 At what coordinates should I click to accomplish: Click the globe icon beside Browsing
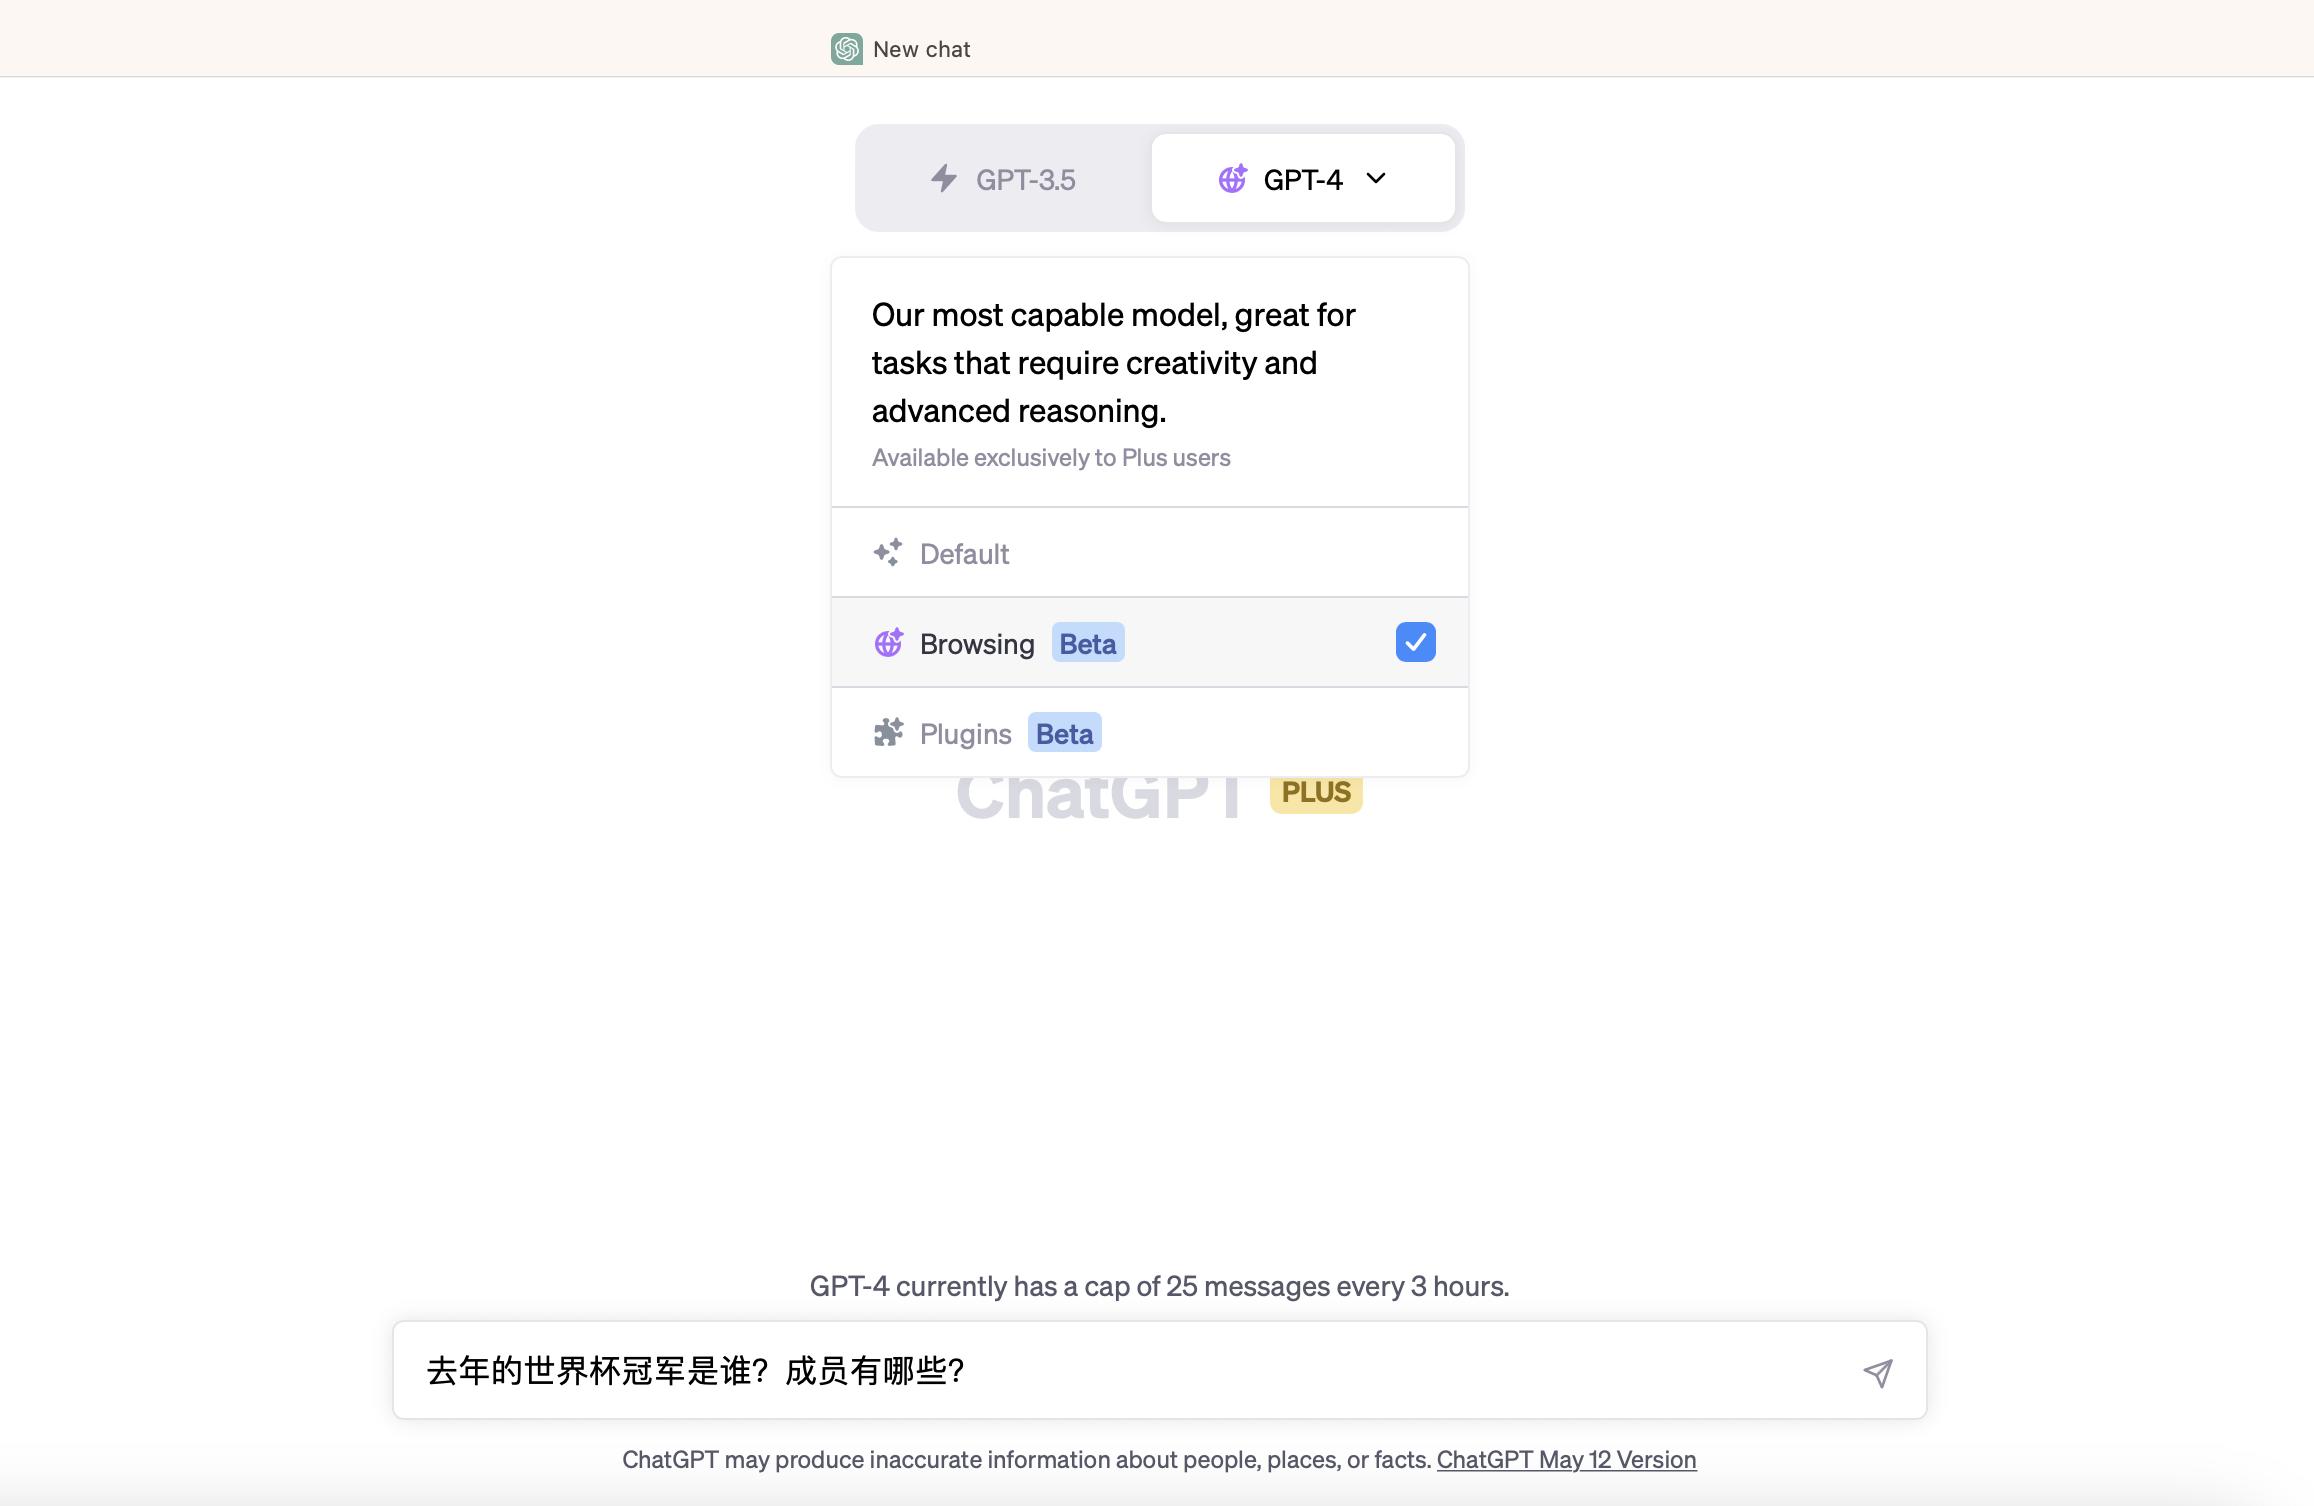[888, 643]
